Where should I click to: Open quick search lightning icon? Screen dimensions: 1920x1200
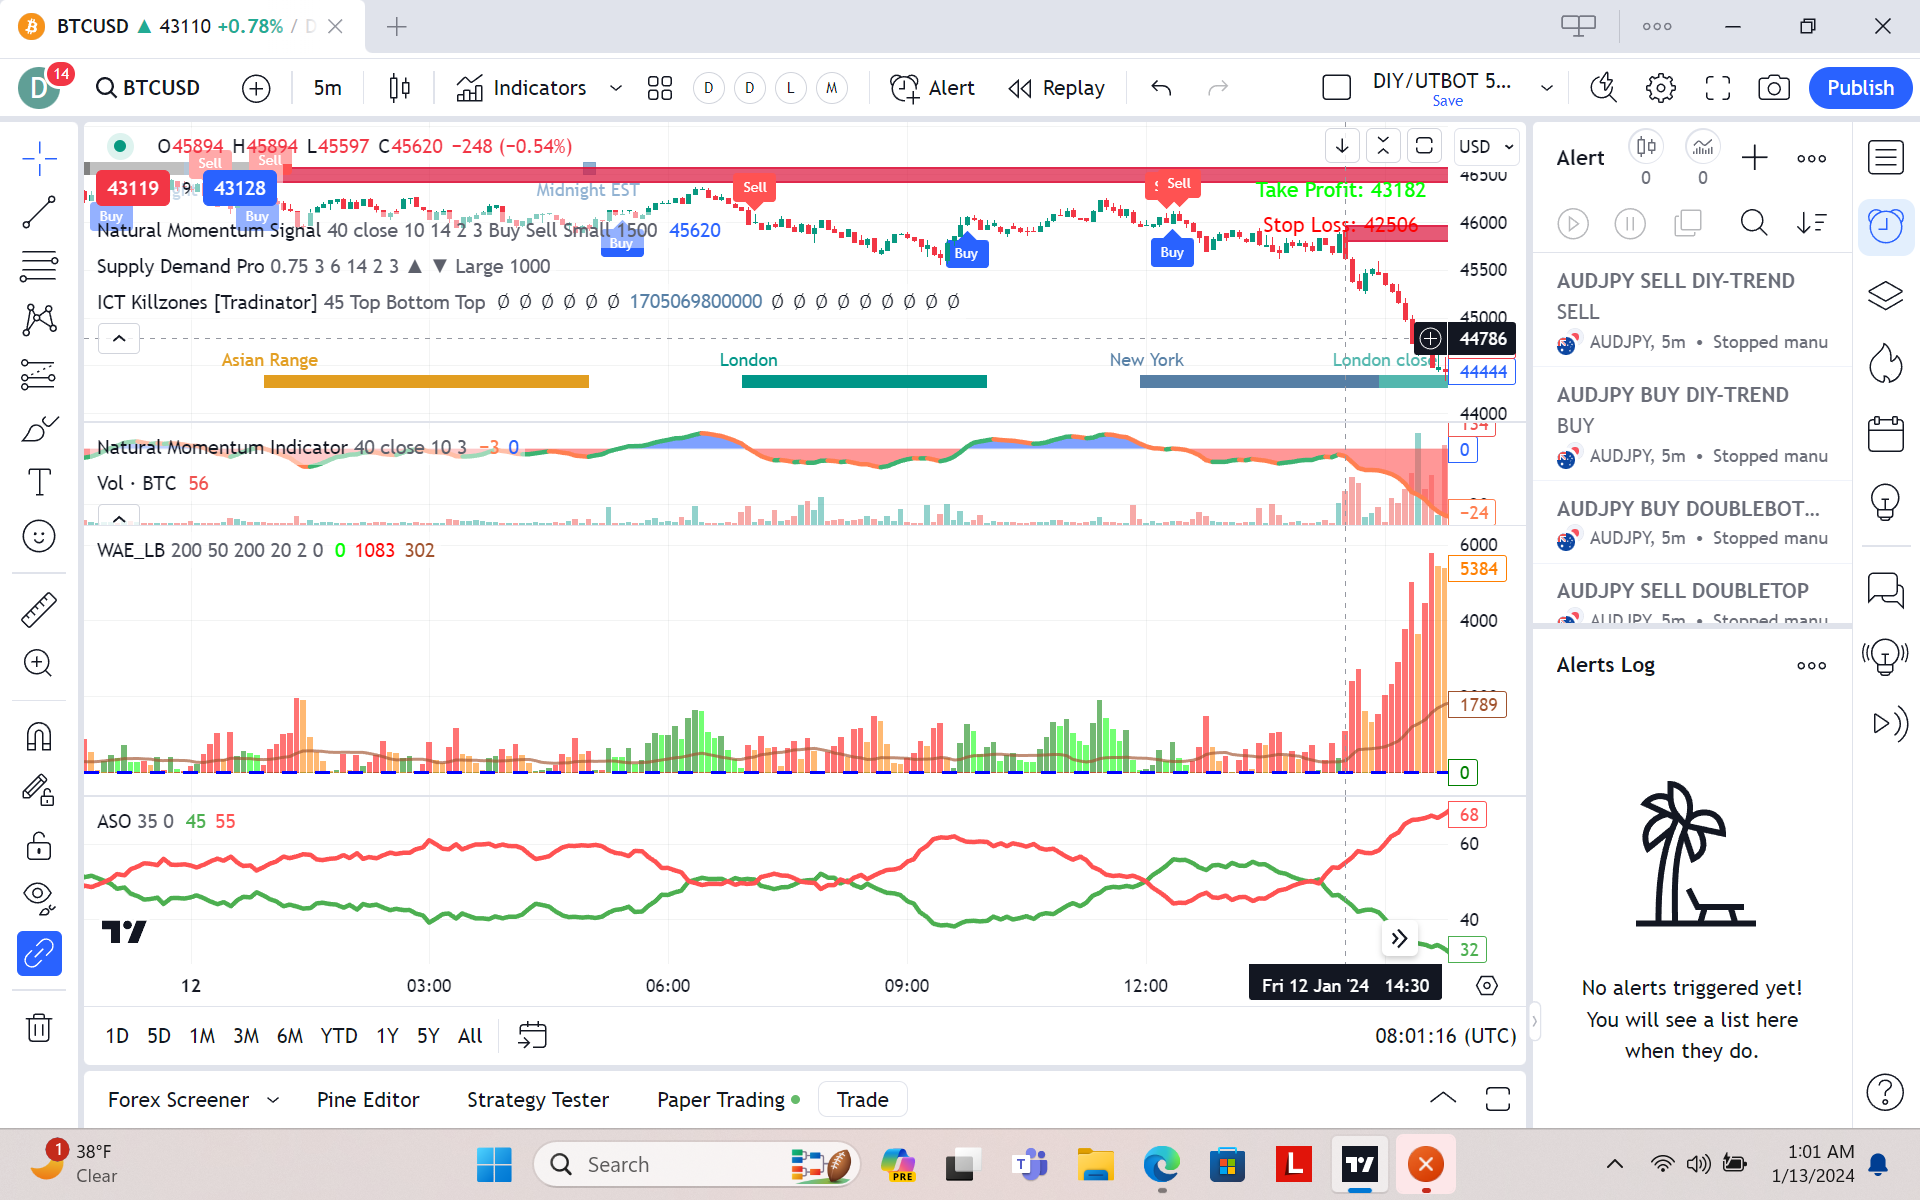pos(1604,88)
